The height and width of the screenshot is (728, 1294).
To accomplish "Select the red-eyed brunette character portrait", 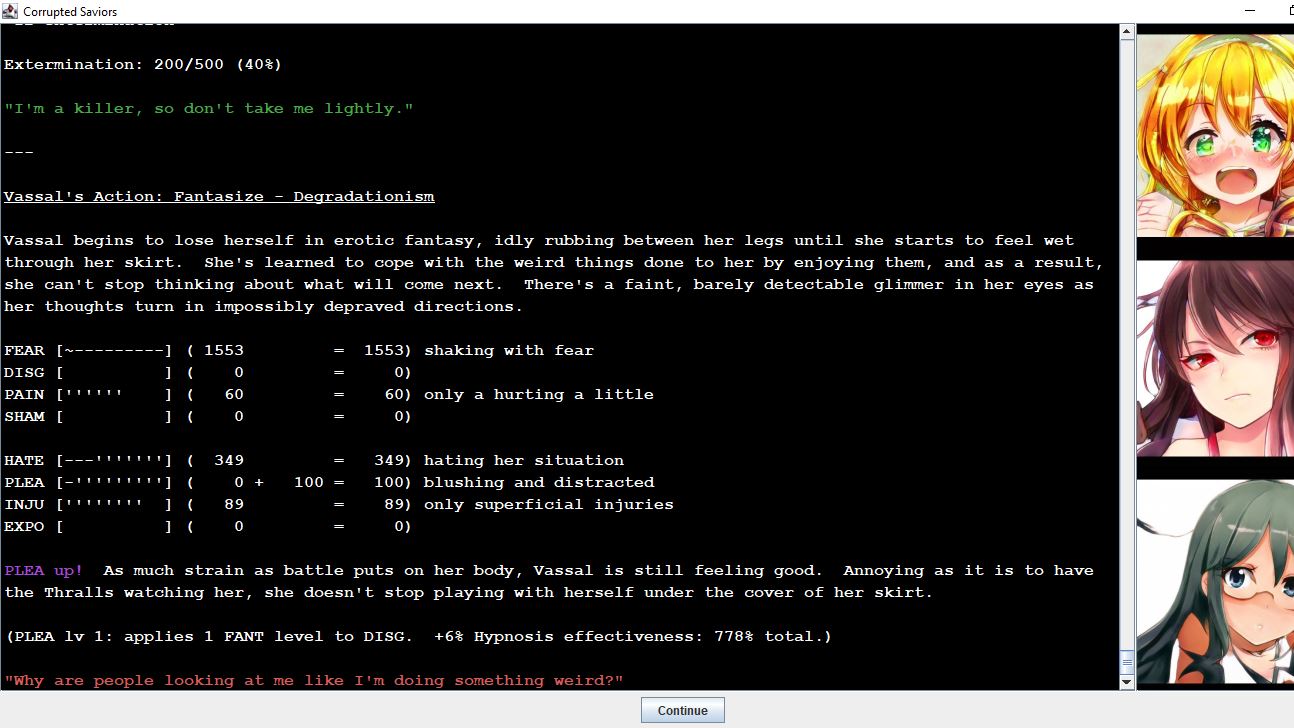I will [x=1215, y=357].
